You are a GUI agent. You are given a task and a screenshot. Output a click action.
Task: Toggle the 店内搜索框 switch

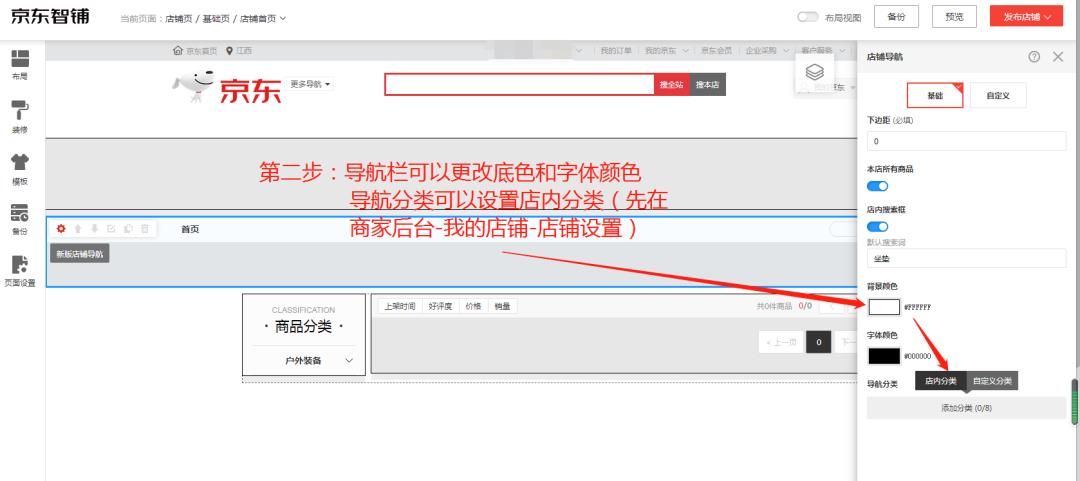click(x=878, y=227)
